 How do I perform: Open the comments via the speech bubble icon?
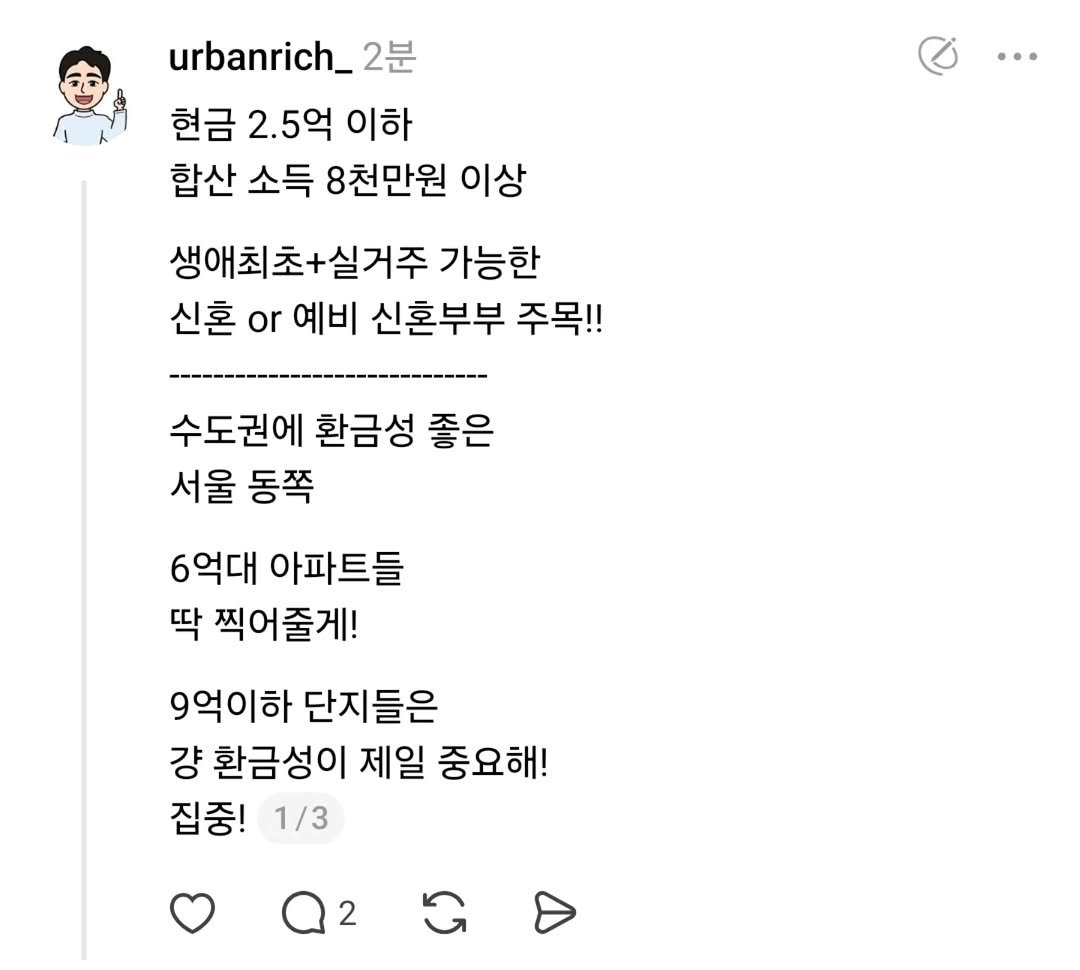point(305,910)
